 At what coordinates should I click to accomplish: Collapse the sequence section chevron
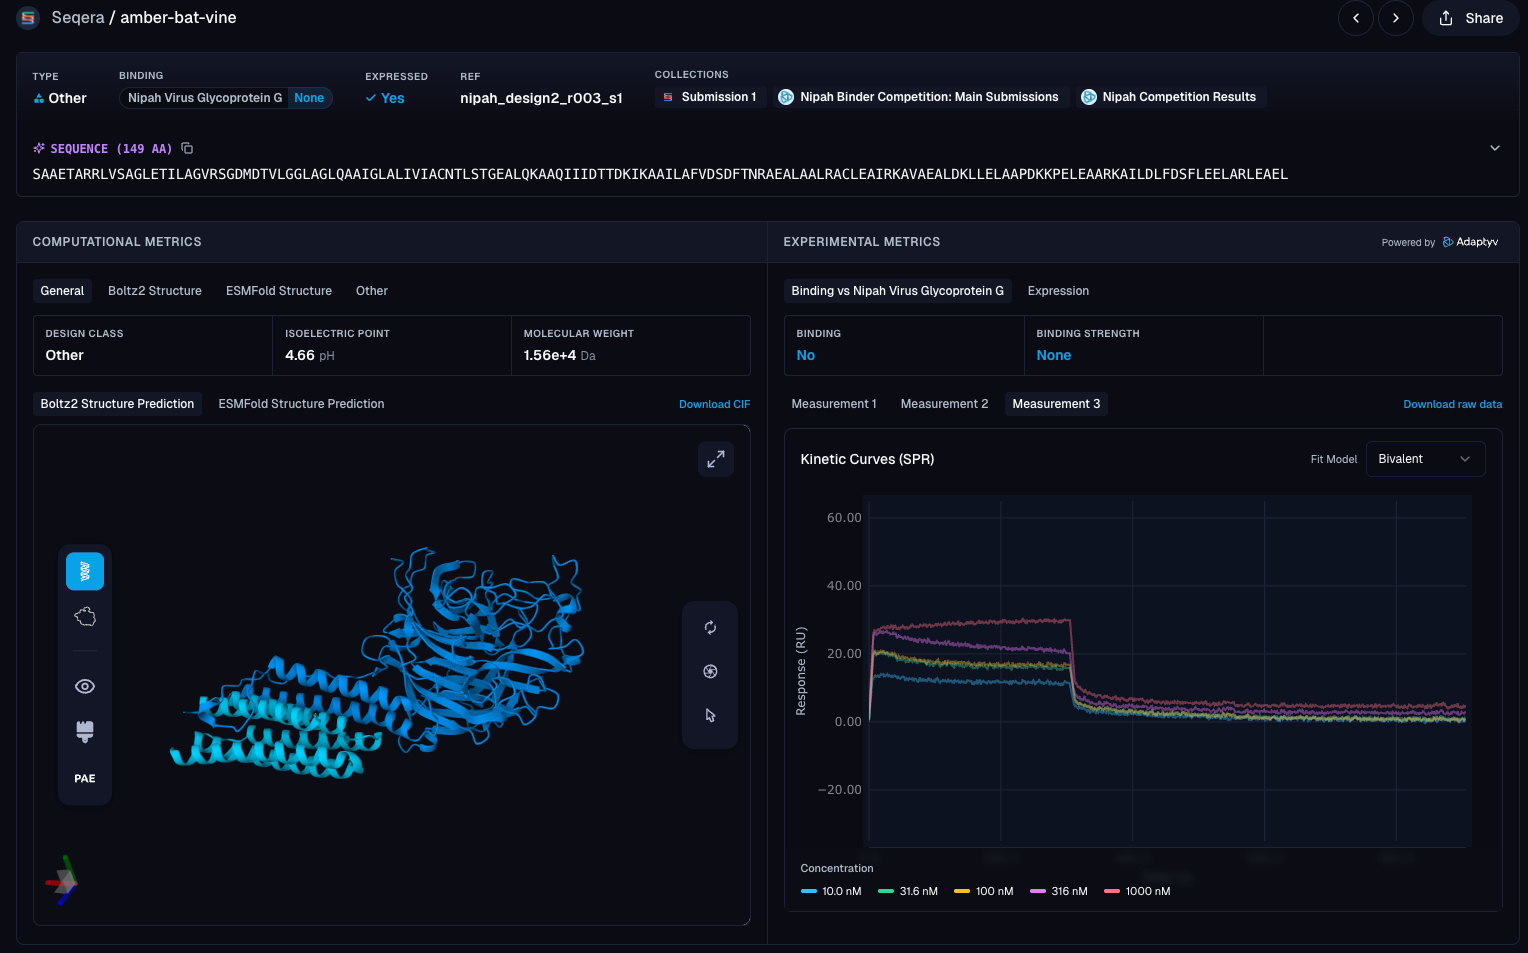click(x=1494, y=148)
